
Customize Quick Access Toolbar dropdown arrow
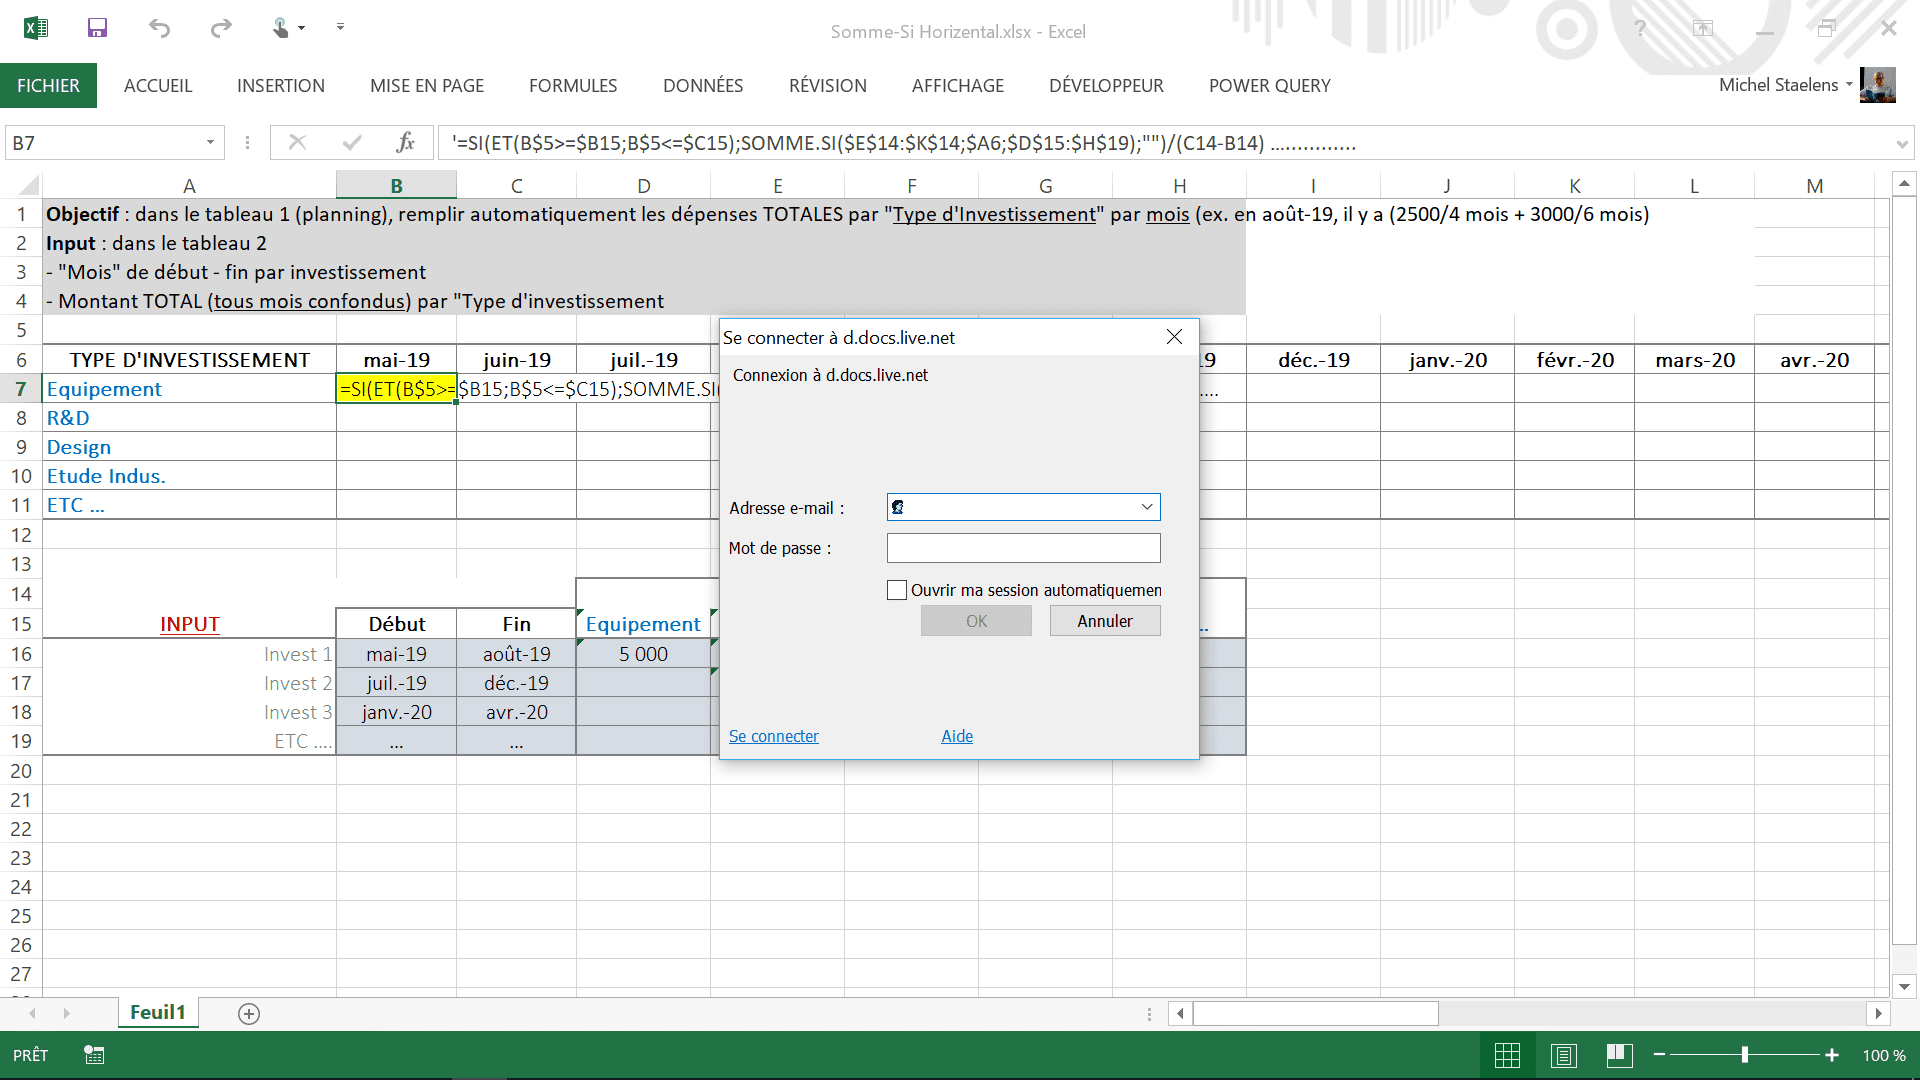coord(340,27)
